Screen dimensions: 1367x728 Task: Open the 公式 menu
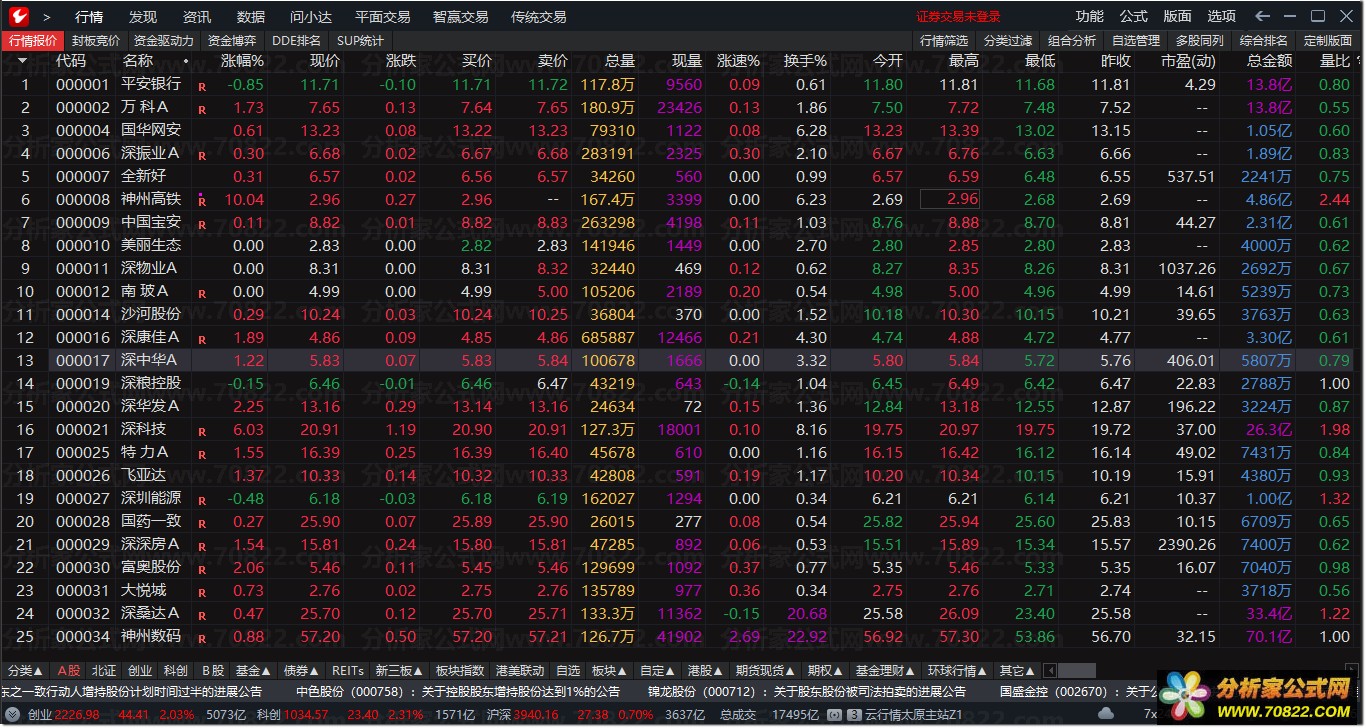click(1134, 16)
